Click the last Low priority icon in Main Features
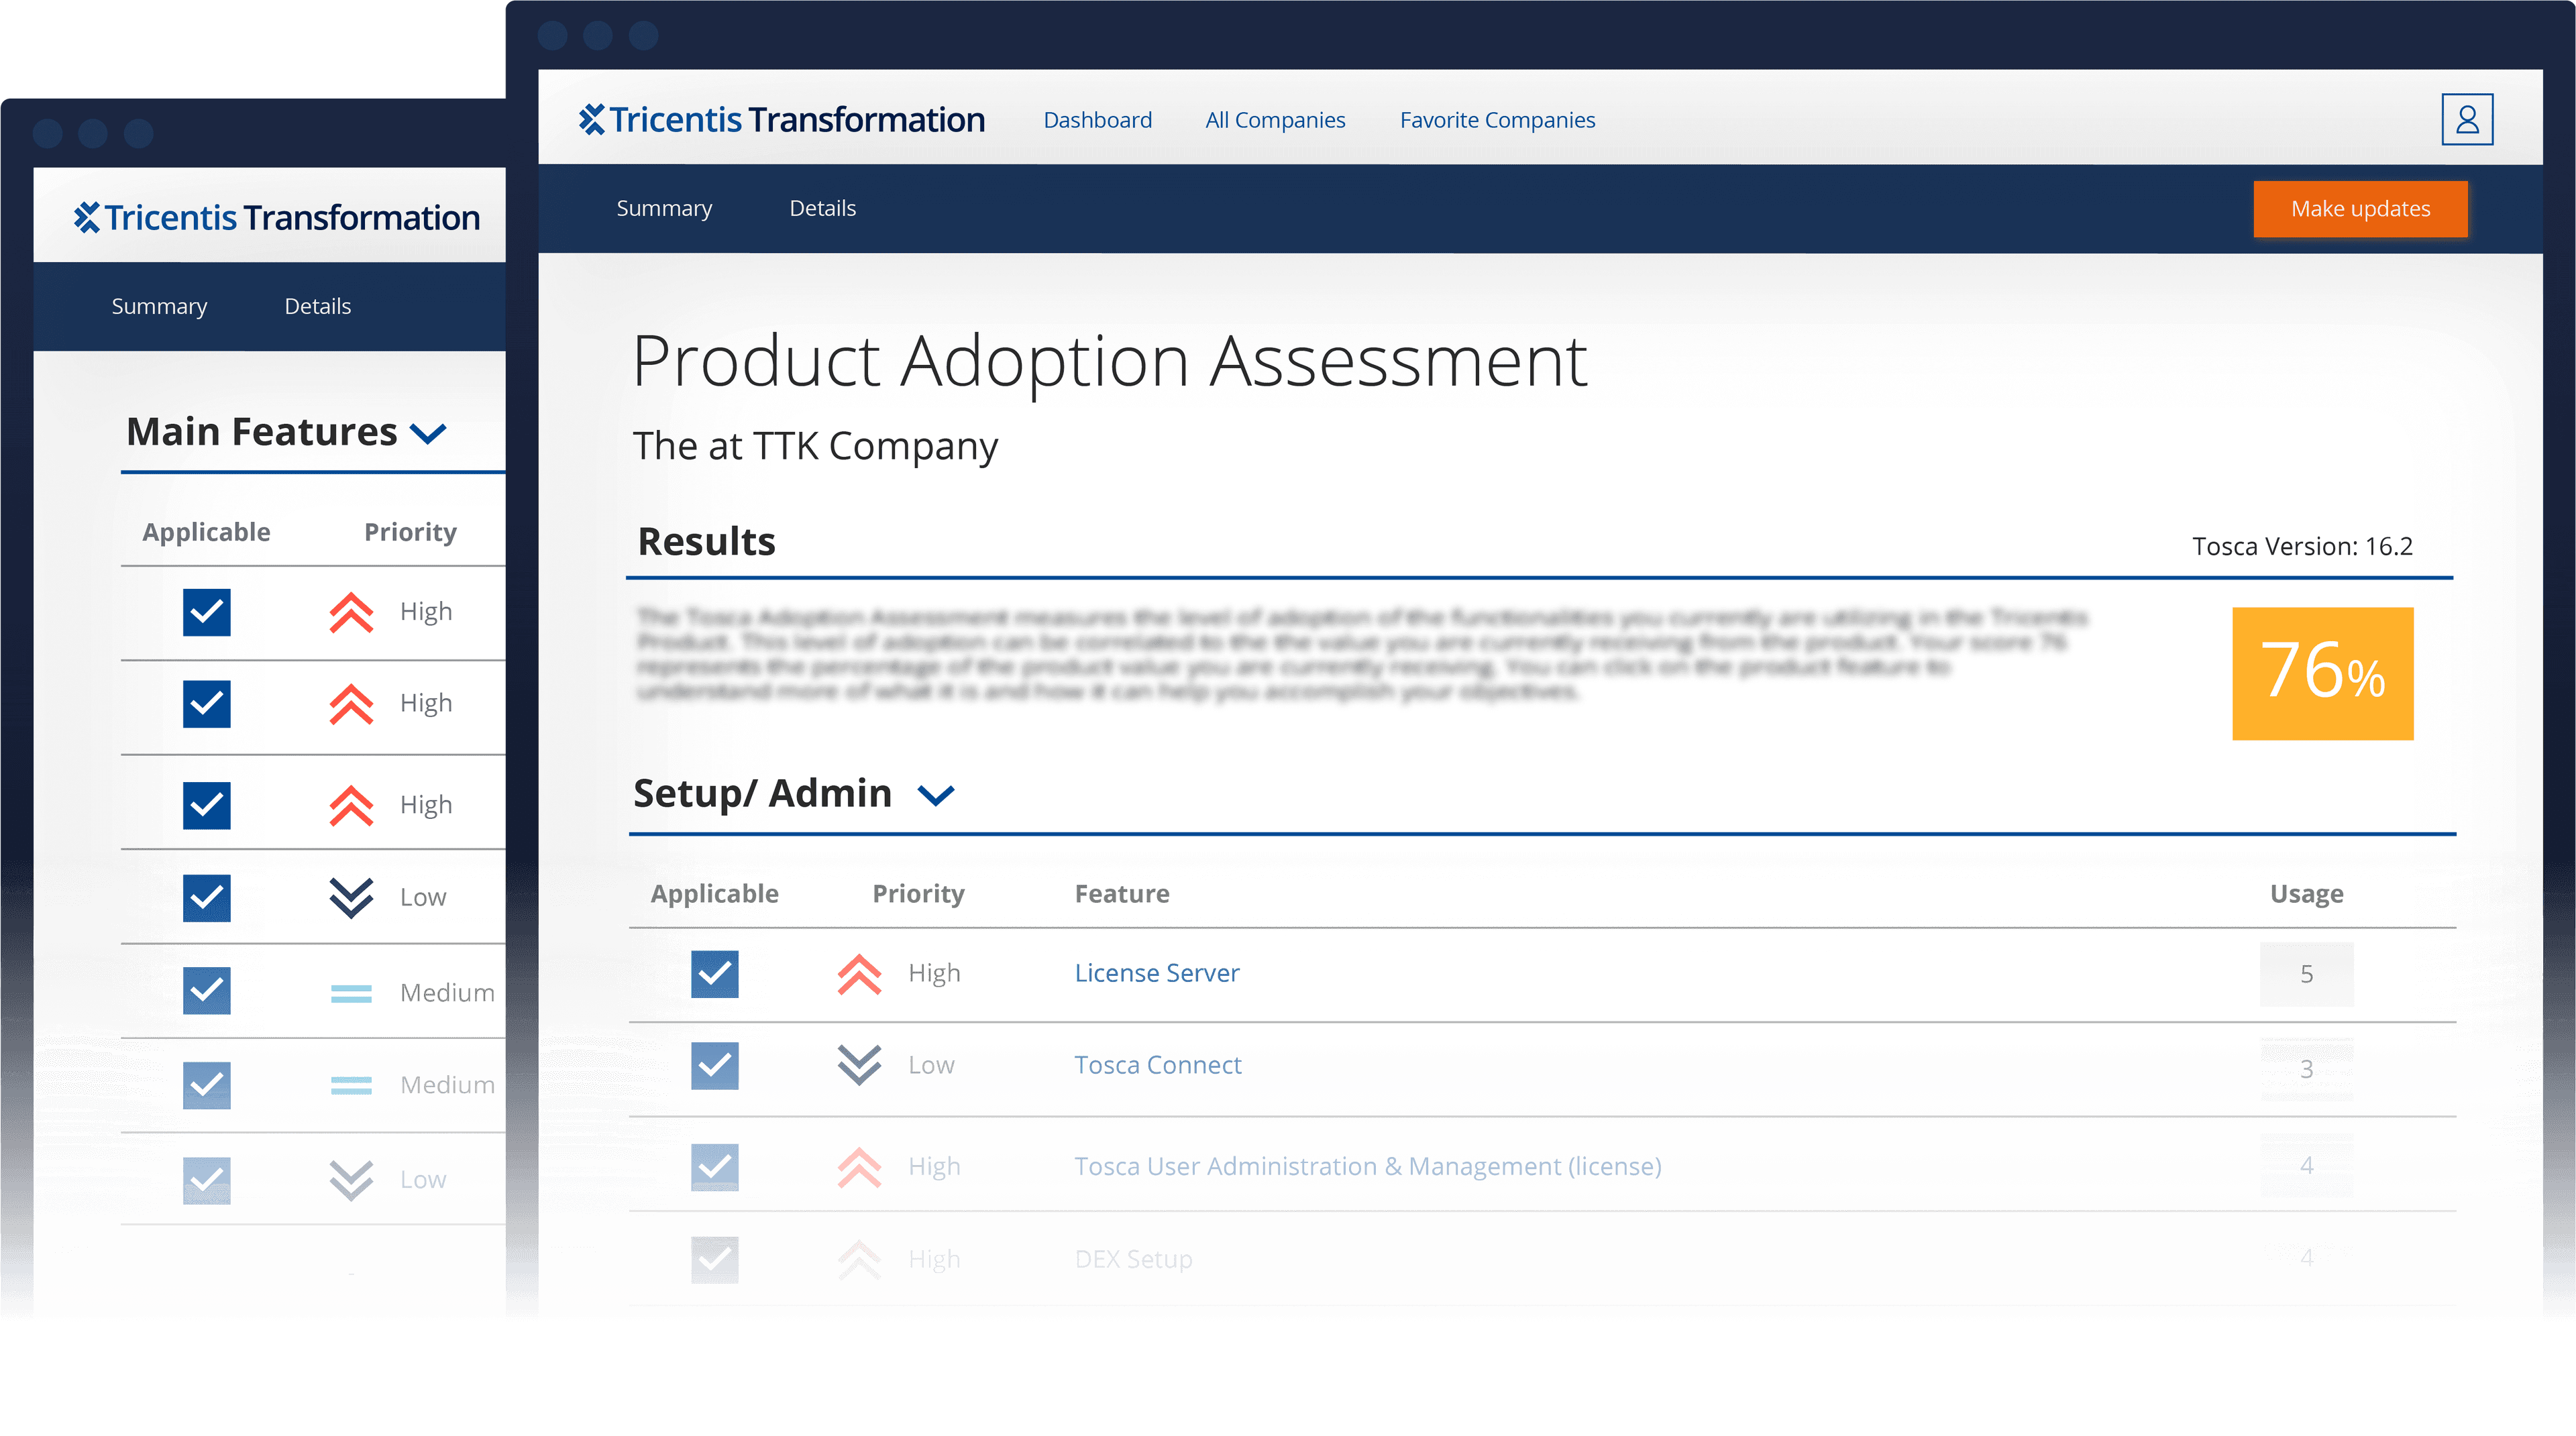Screen dimensions: 2576x1436 (351, 1180)
